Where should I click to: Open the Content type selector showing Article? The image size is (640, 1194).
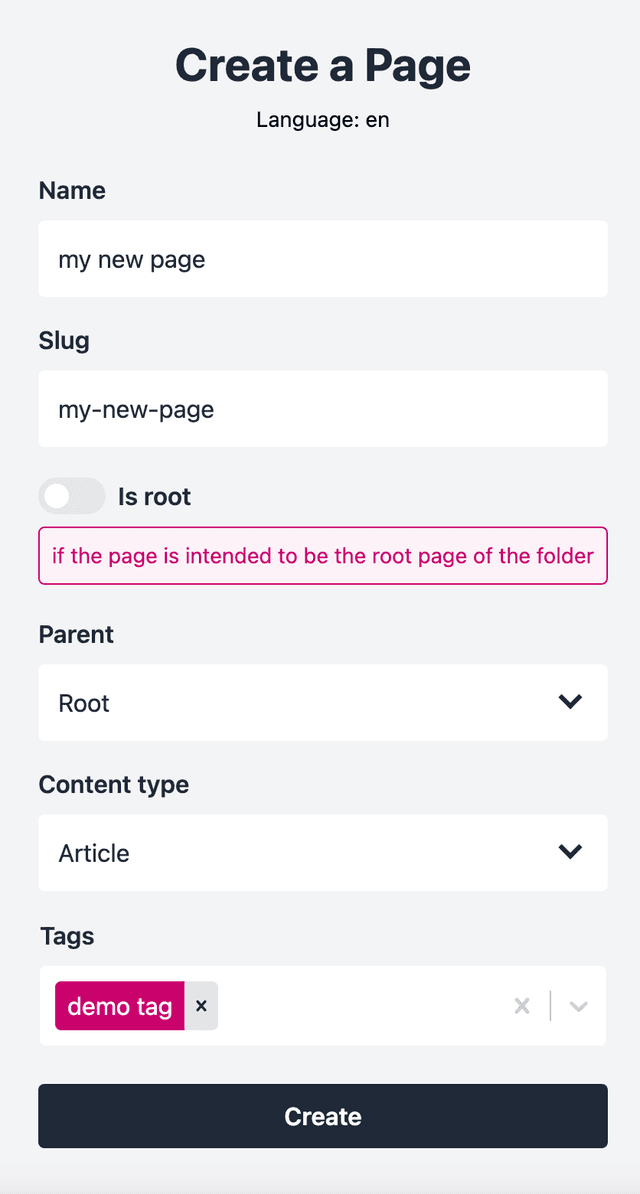(x=322, y=852)
